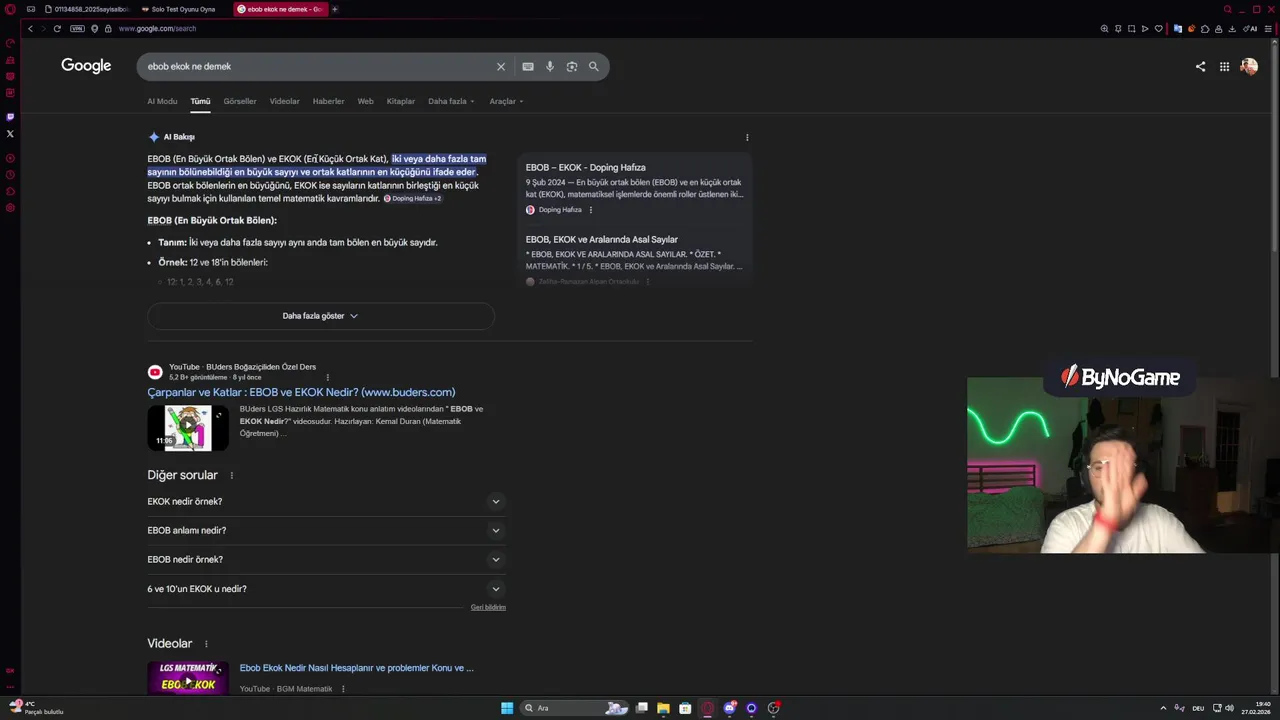The height and width of the screenshot is (720, 1280).
Task: Open a new browser tab with plus
Action: click(335, 9)
